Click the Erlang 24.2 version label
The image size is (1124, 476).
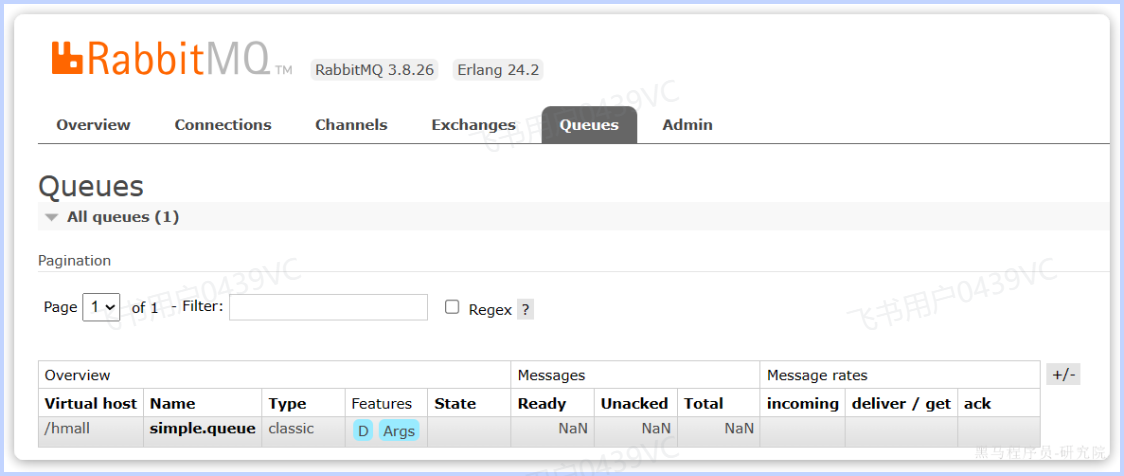click(x=498, y=70)
